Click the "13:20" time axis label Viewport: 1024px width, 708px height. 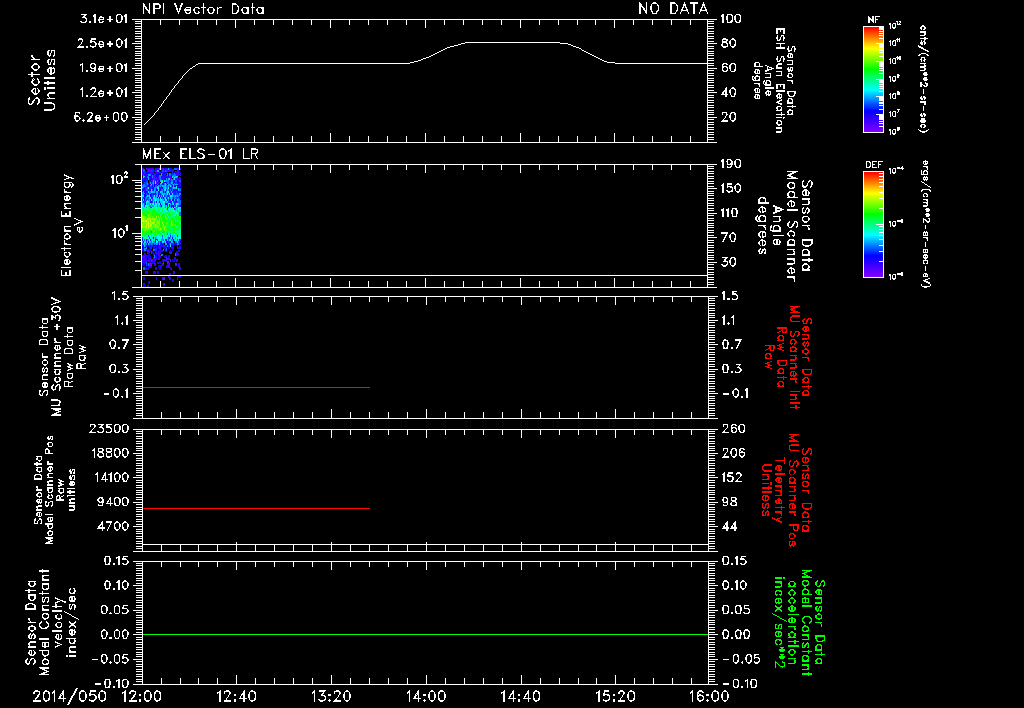point(331,696)
